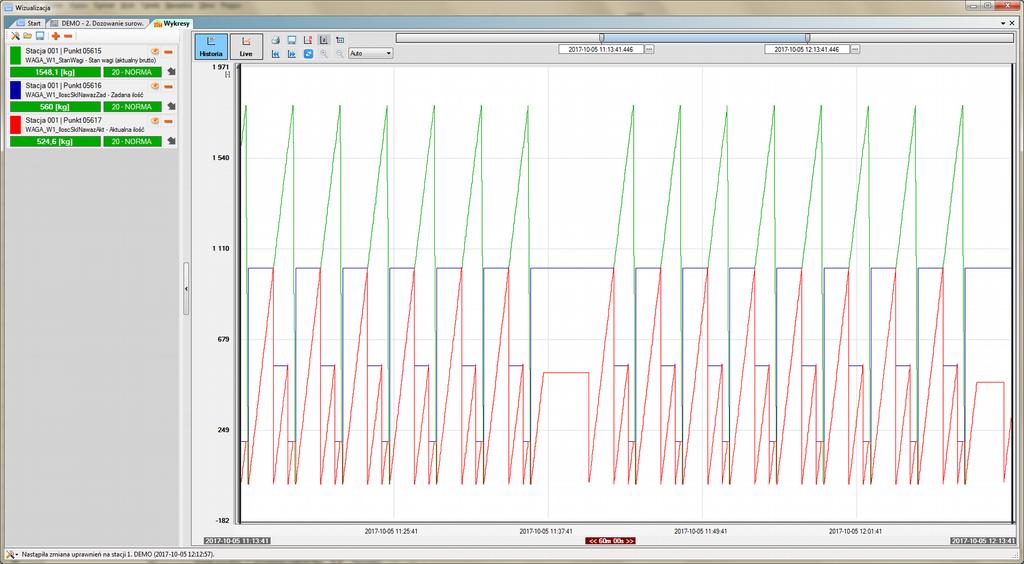Screen dimensions: 1024x564
Task: Click the << 60m 00s >> time span button
Action: (611, 541)
